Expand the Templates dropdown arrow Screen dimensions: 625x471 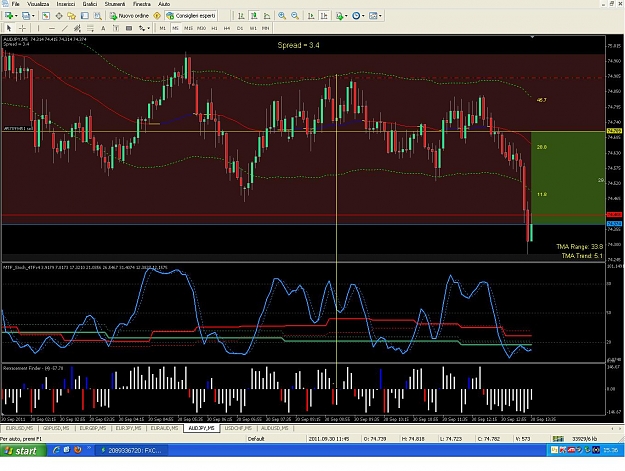click(380, 16)
